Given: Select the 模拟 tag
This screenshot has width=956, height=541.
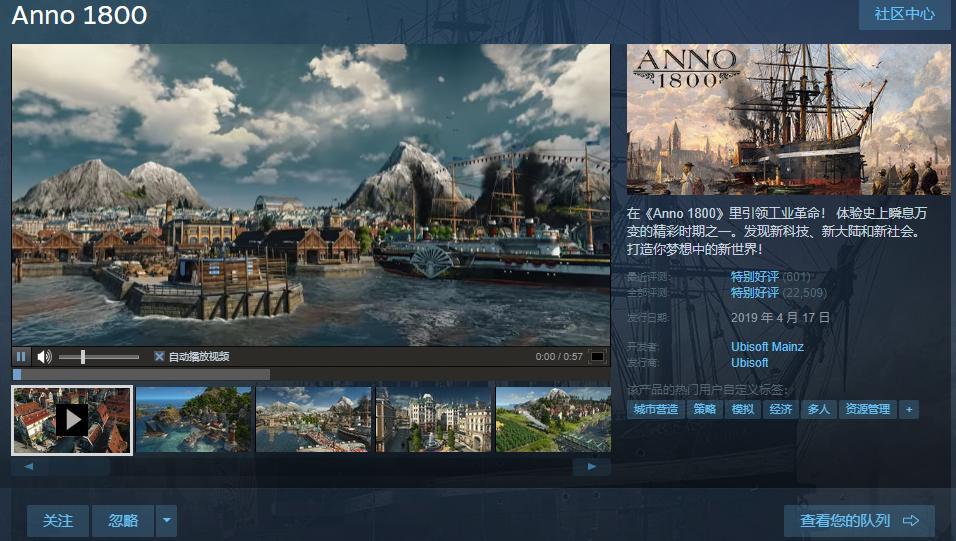Looking at the screenshot, I should pyautogui.click(x=743, y=409).
